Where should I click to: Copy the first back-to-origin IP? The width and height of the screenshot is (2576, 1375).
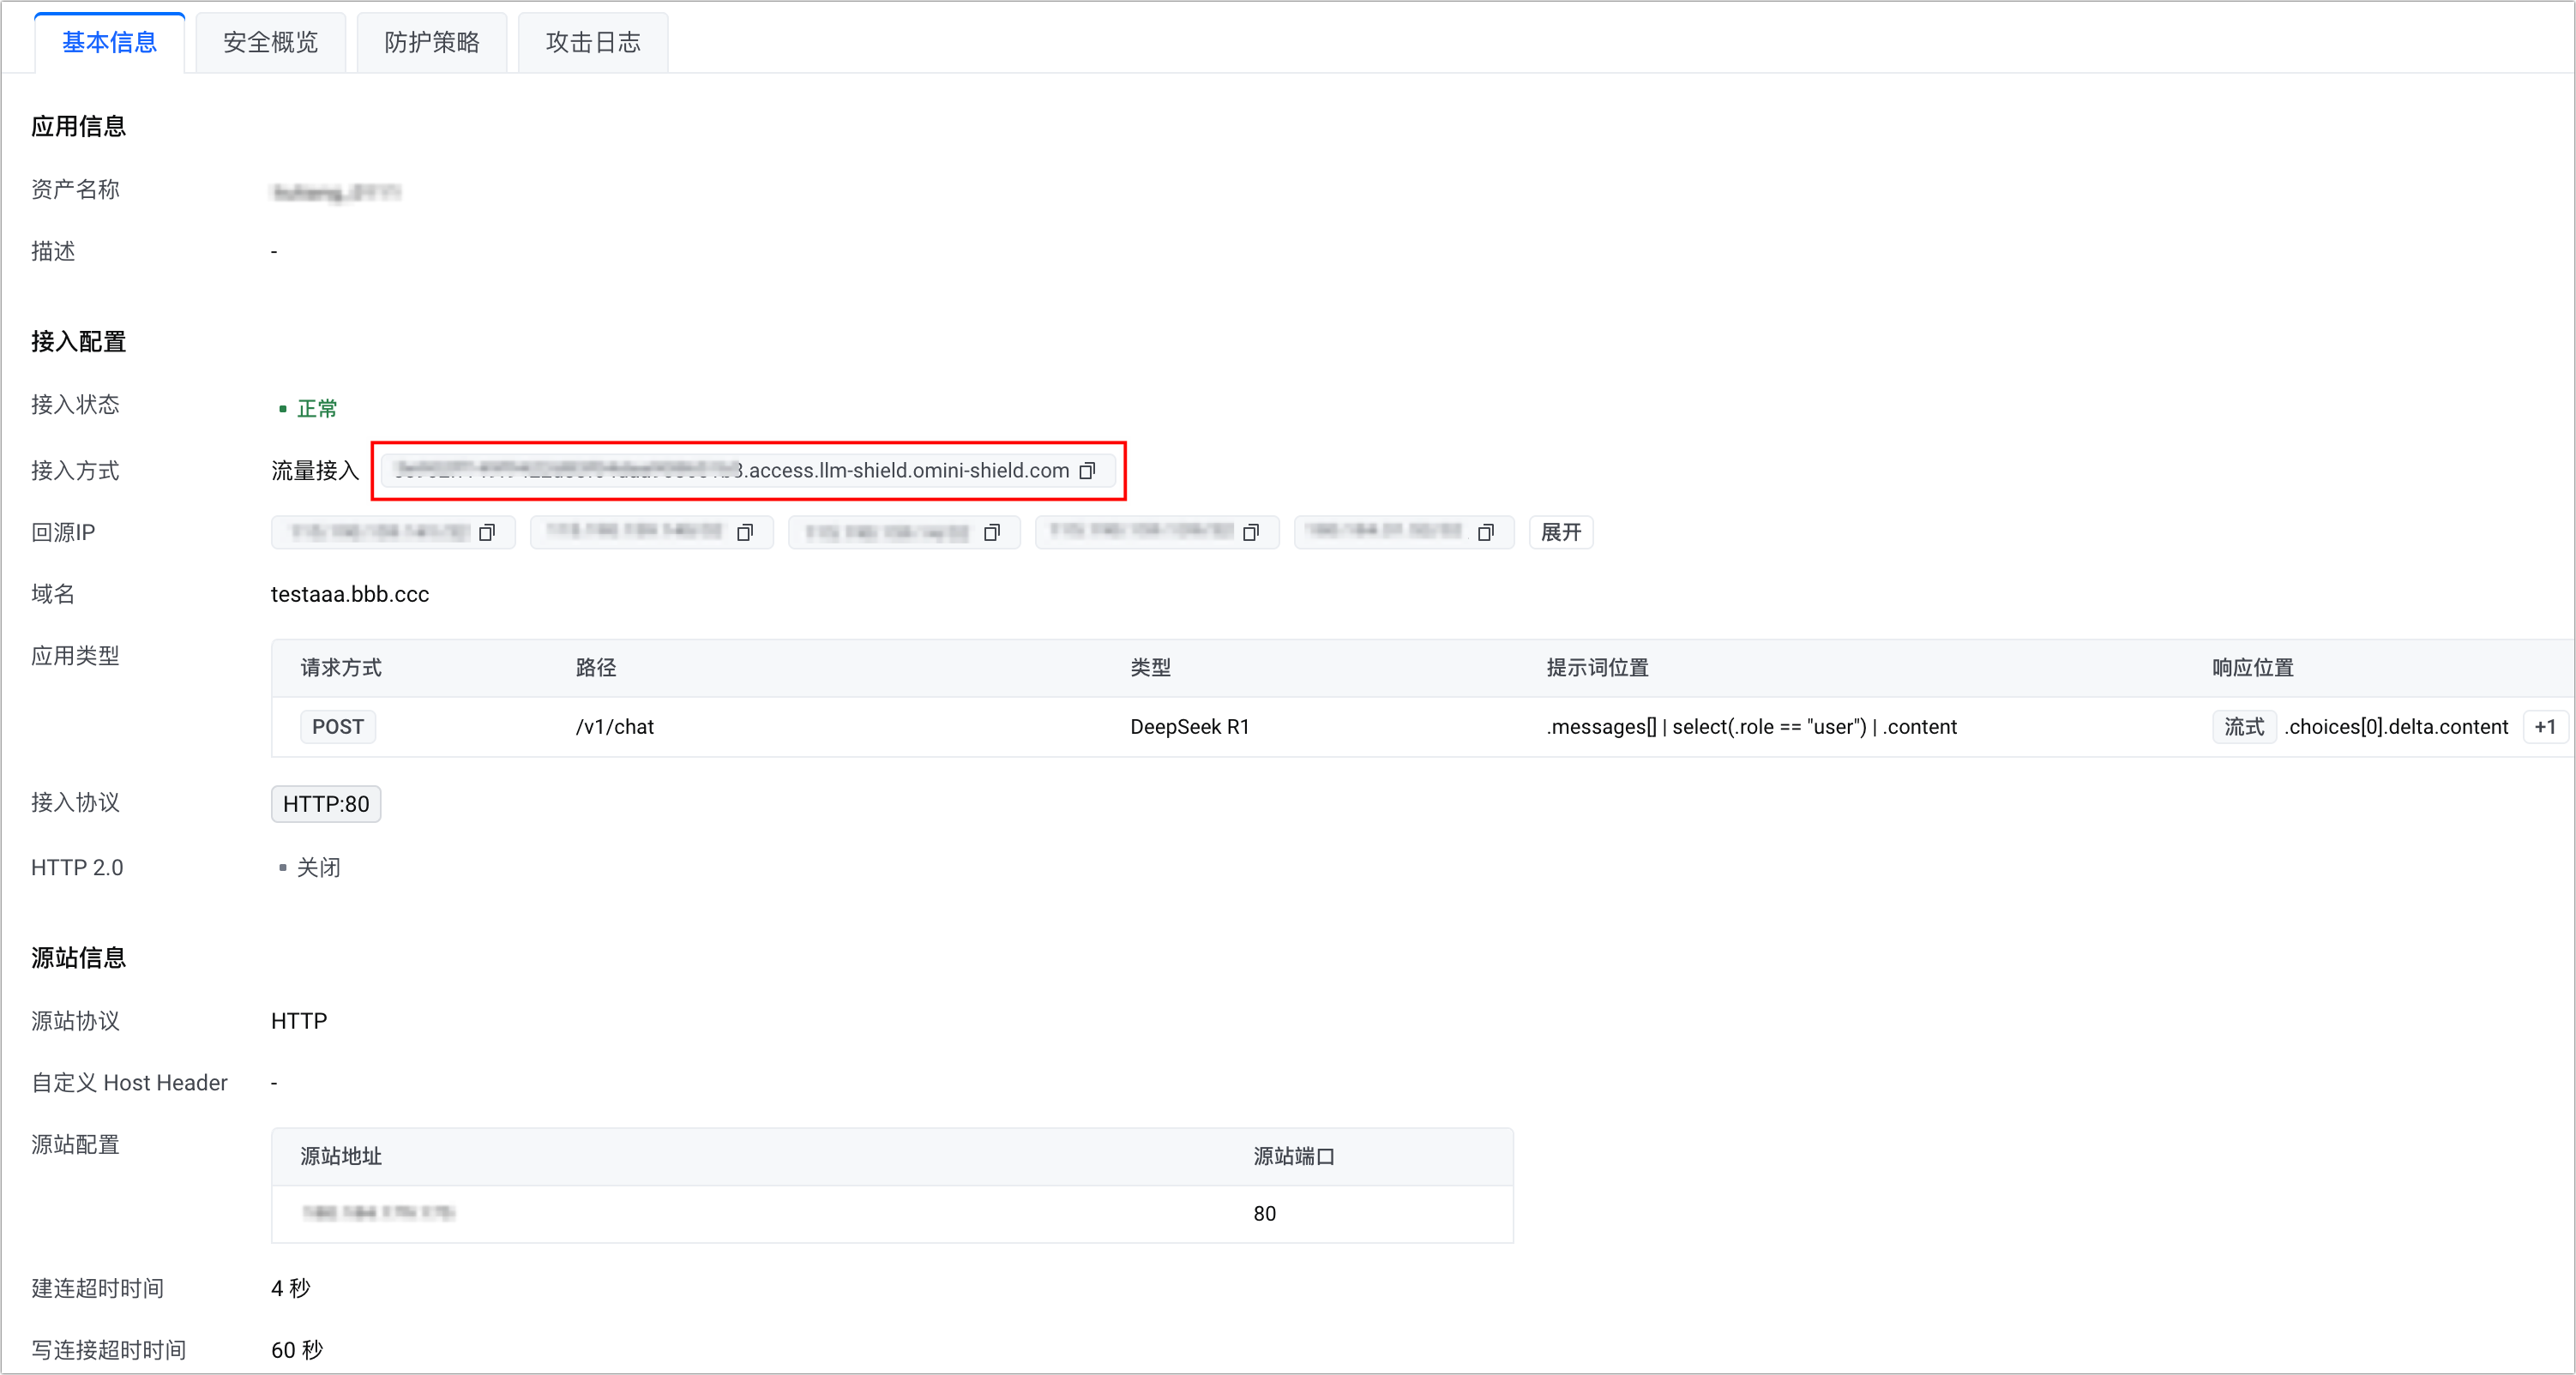487,533
